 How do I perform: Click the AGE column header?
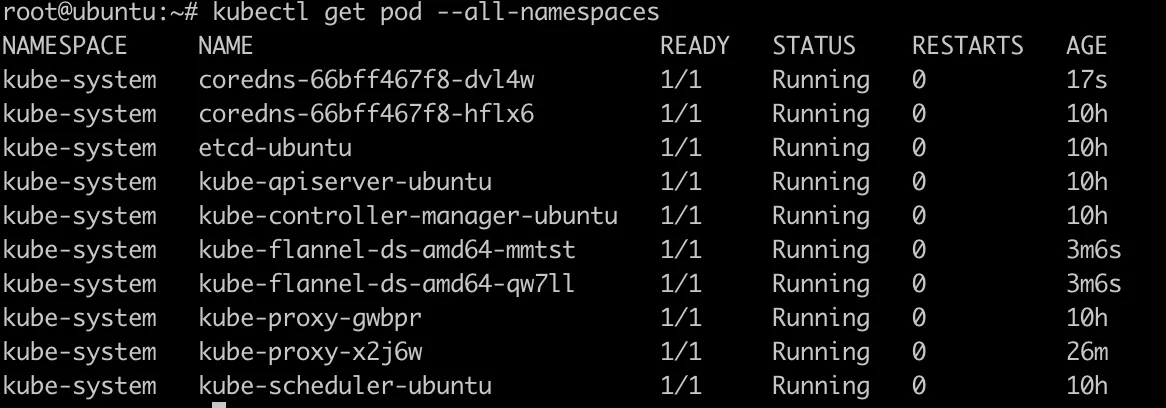click(1086, 46)
